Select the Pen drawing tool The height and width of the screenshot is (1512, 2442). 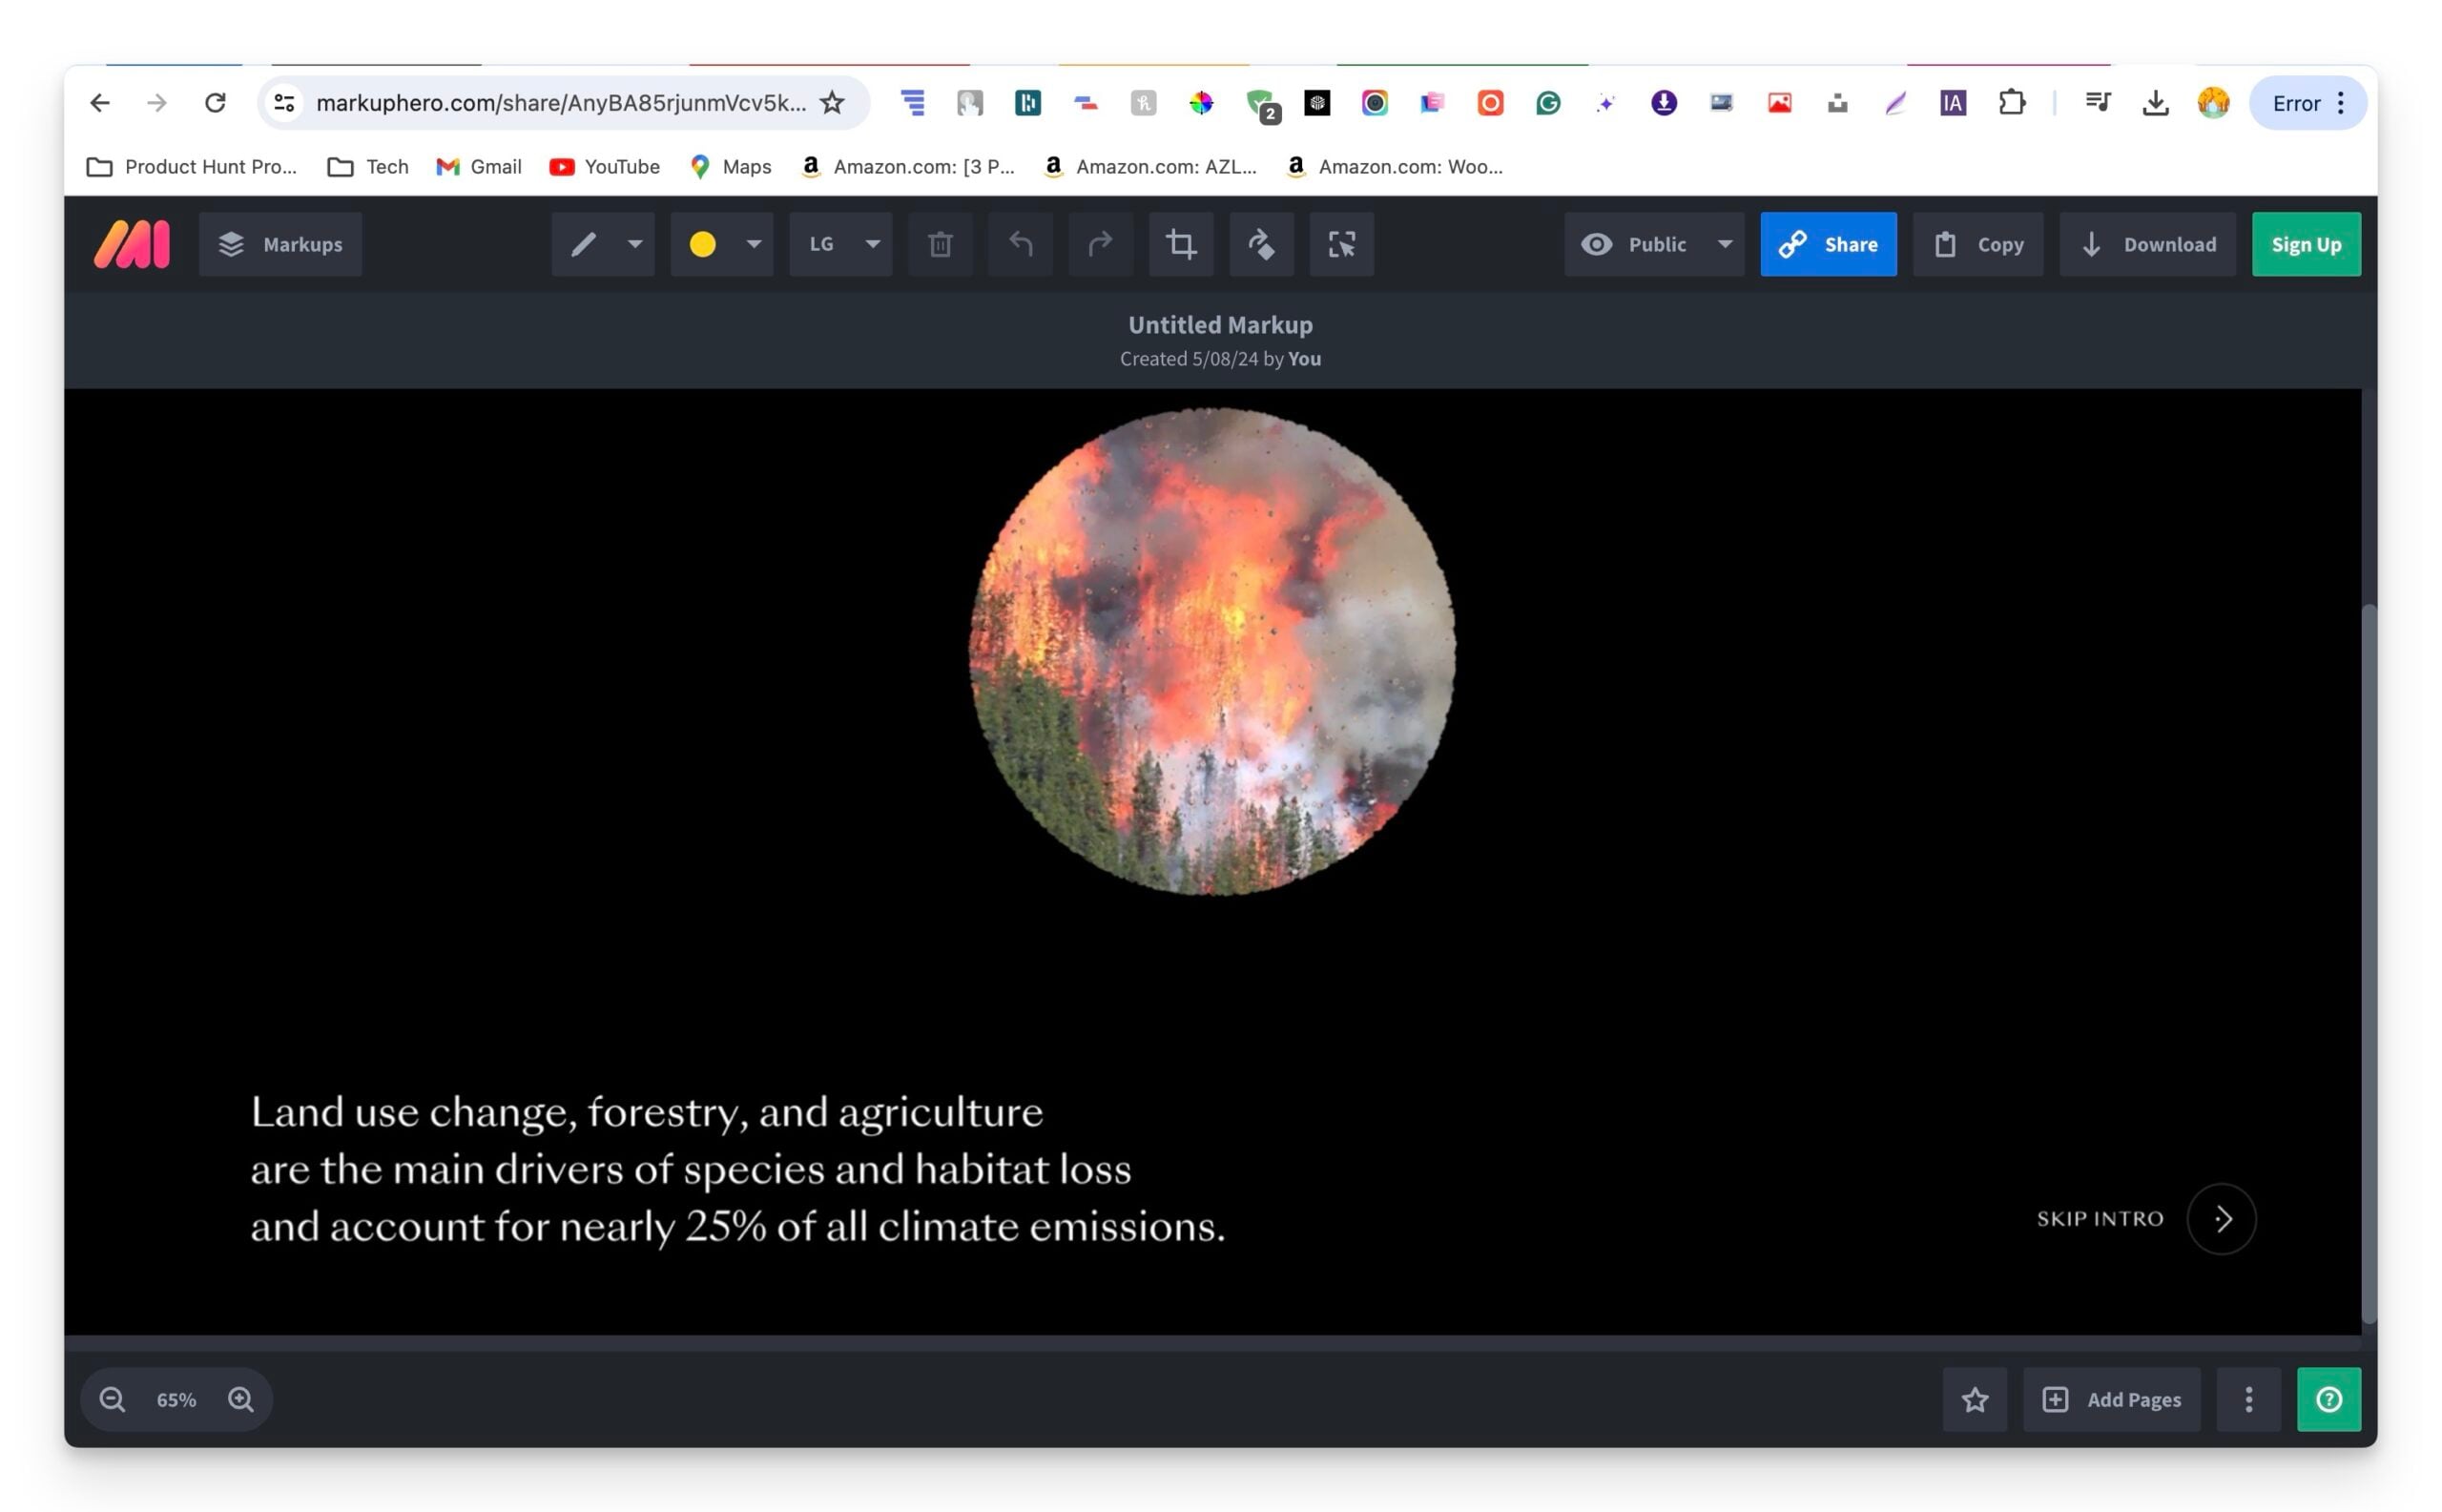coord(586,244)
